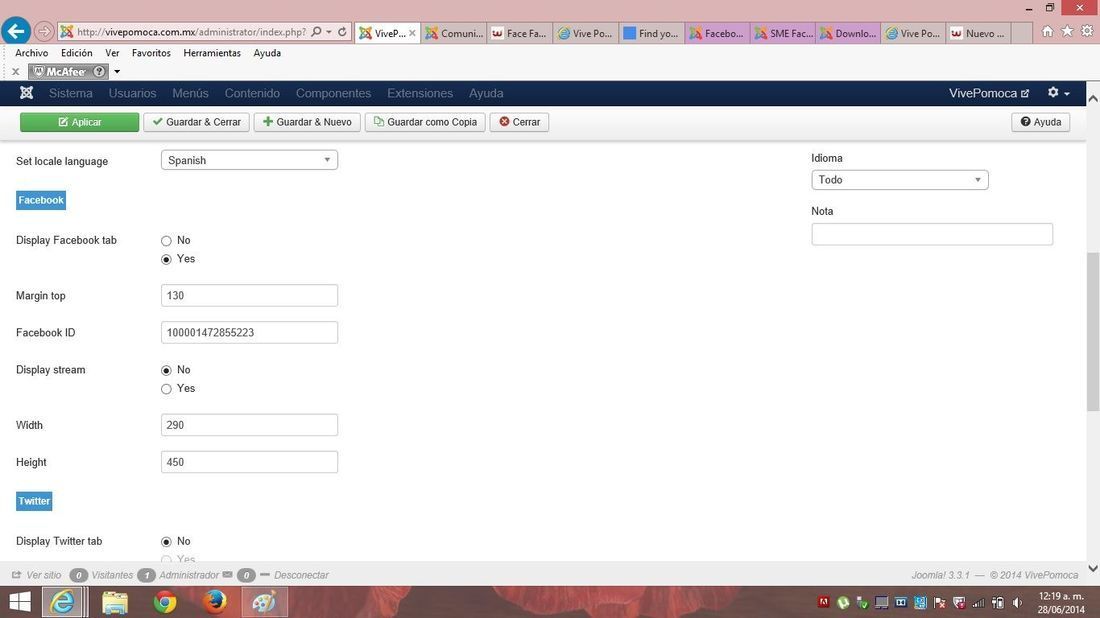
Task: Open the Paint app in the taskbar
Action: tap(264, 602)
